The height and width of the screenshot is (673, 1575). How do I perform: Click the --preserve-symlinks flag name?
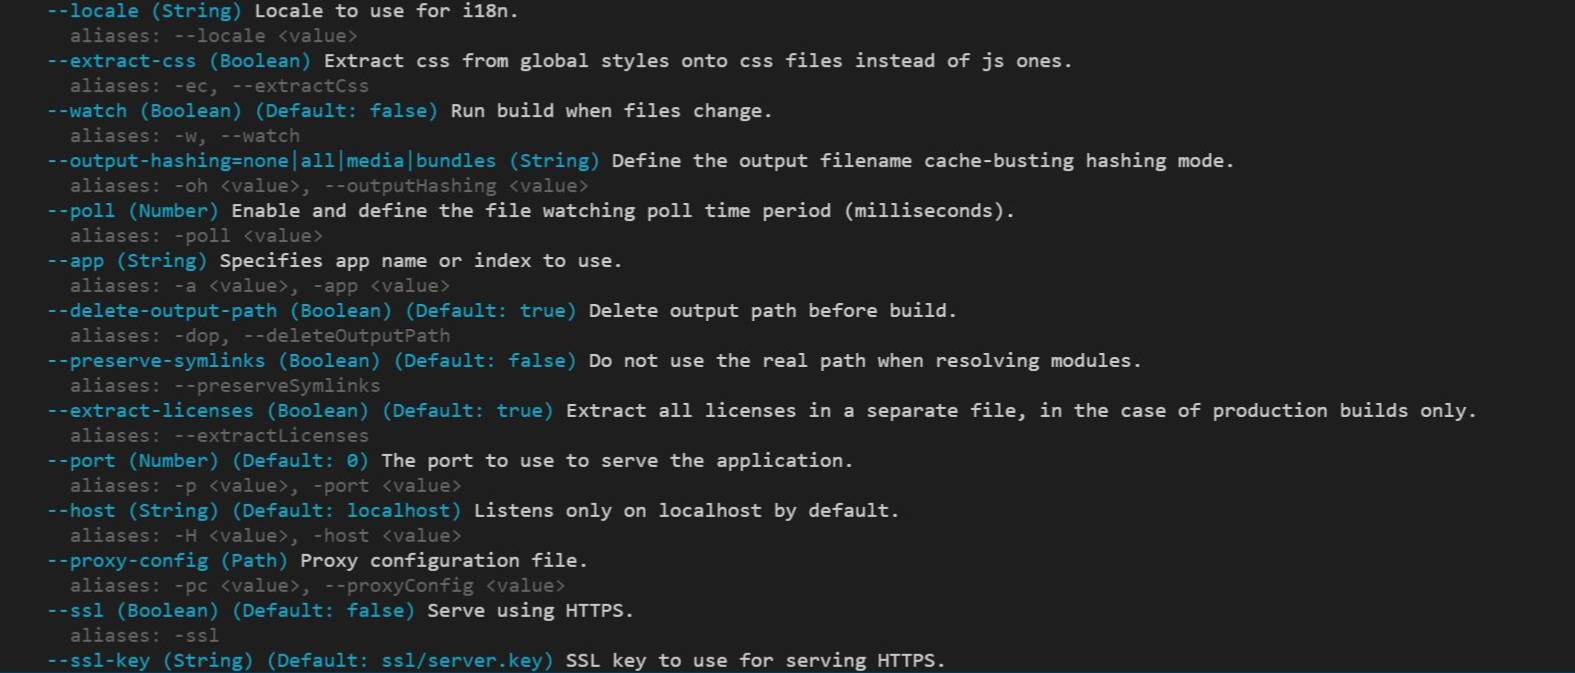click(x=156, y=361)
